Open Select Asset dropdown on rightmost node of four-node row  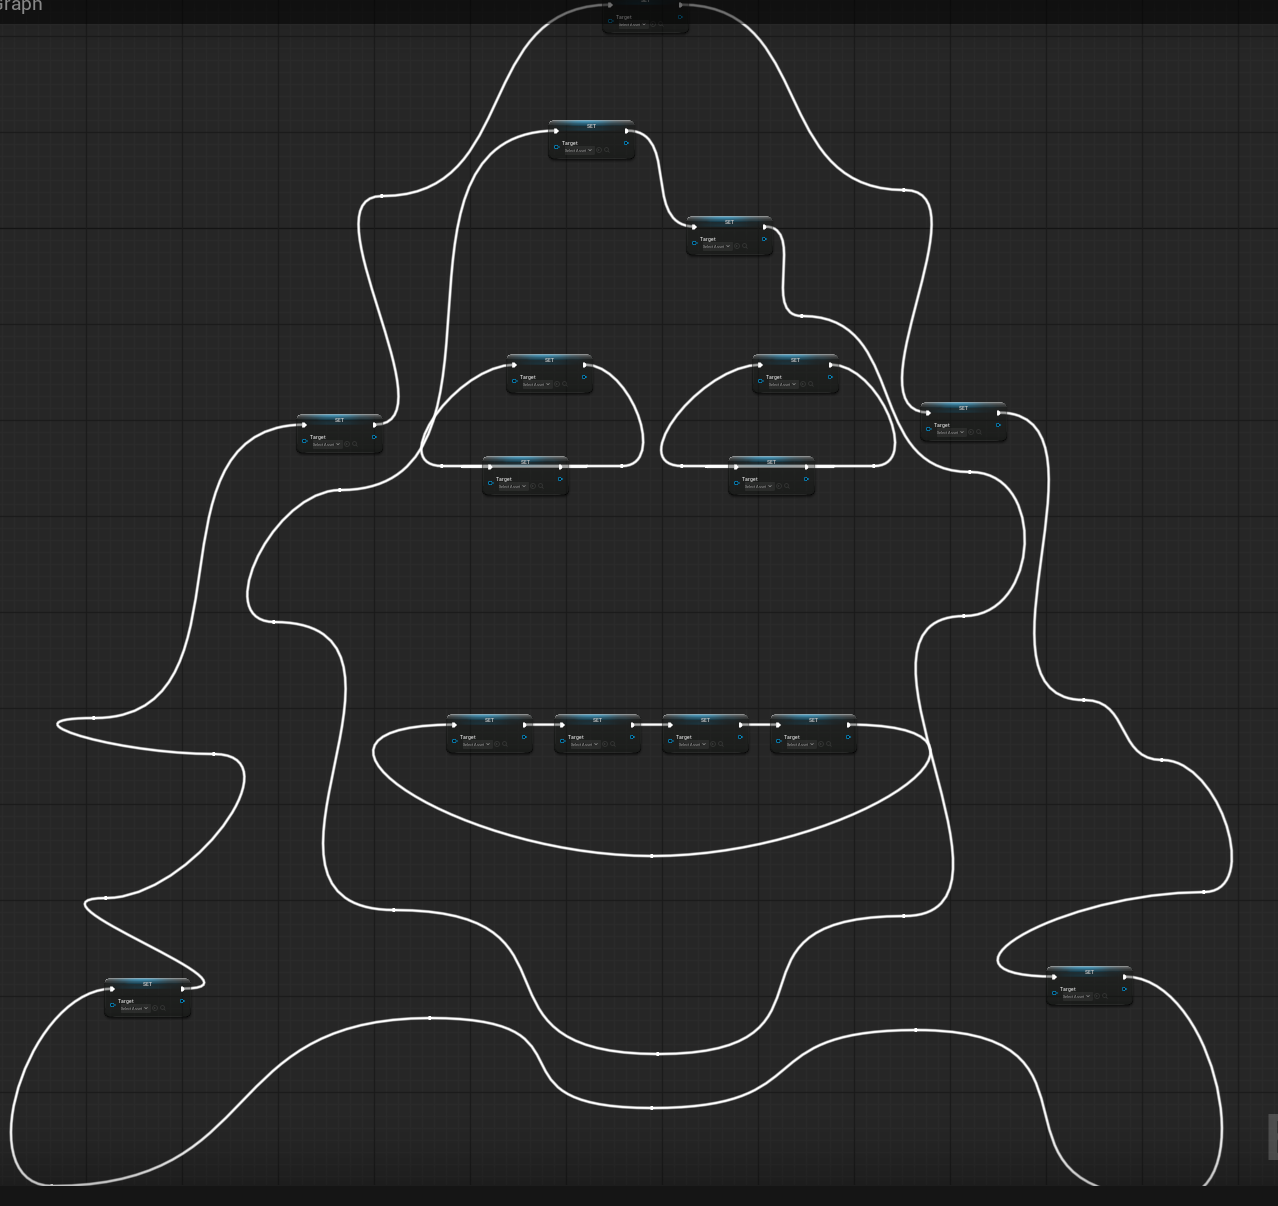(x=800, y=744)
